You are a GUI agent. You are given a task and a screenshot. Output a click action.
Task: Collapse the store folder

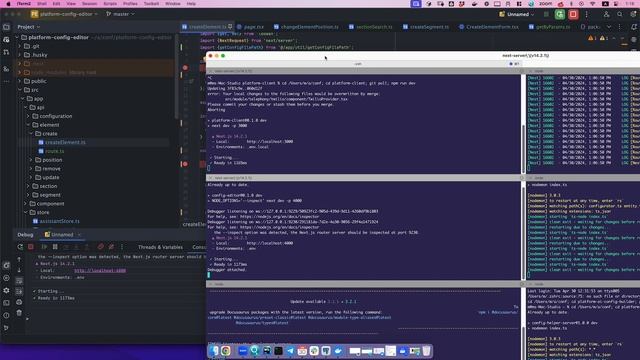coord(25,212)
